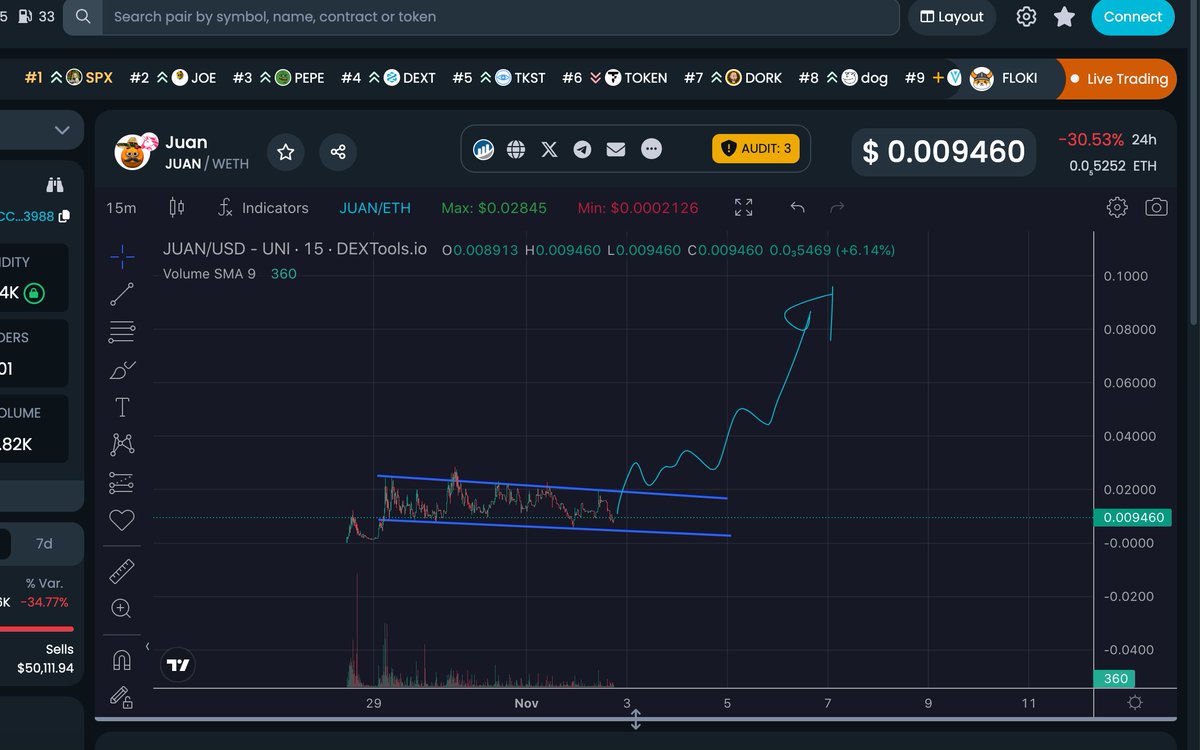Select the brush drawing tool
Image resolution: width=1200 pixels, height=750 pixels.
pyautogui.click(x=121, y=369)
